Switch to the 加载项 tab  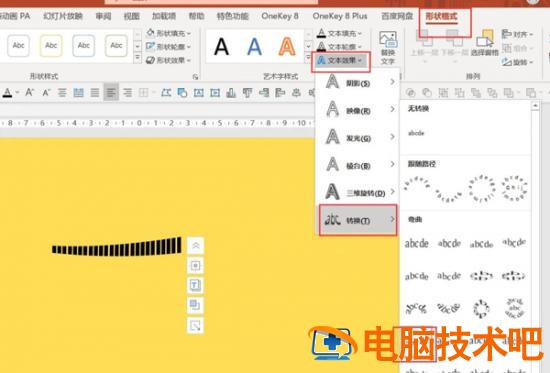pos(164,16)
